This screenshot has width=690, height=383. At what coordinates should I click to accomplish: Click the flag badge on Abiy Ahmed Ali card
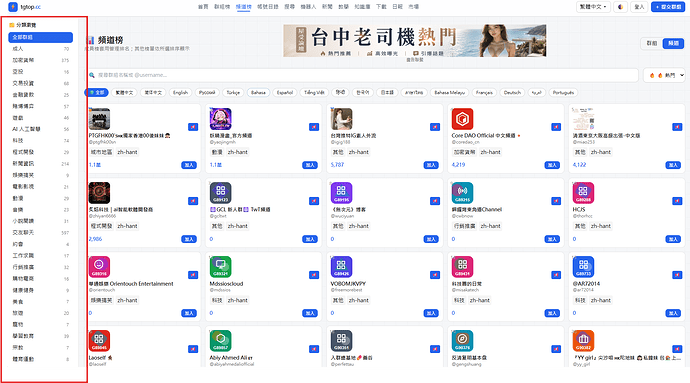314,349
